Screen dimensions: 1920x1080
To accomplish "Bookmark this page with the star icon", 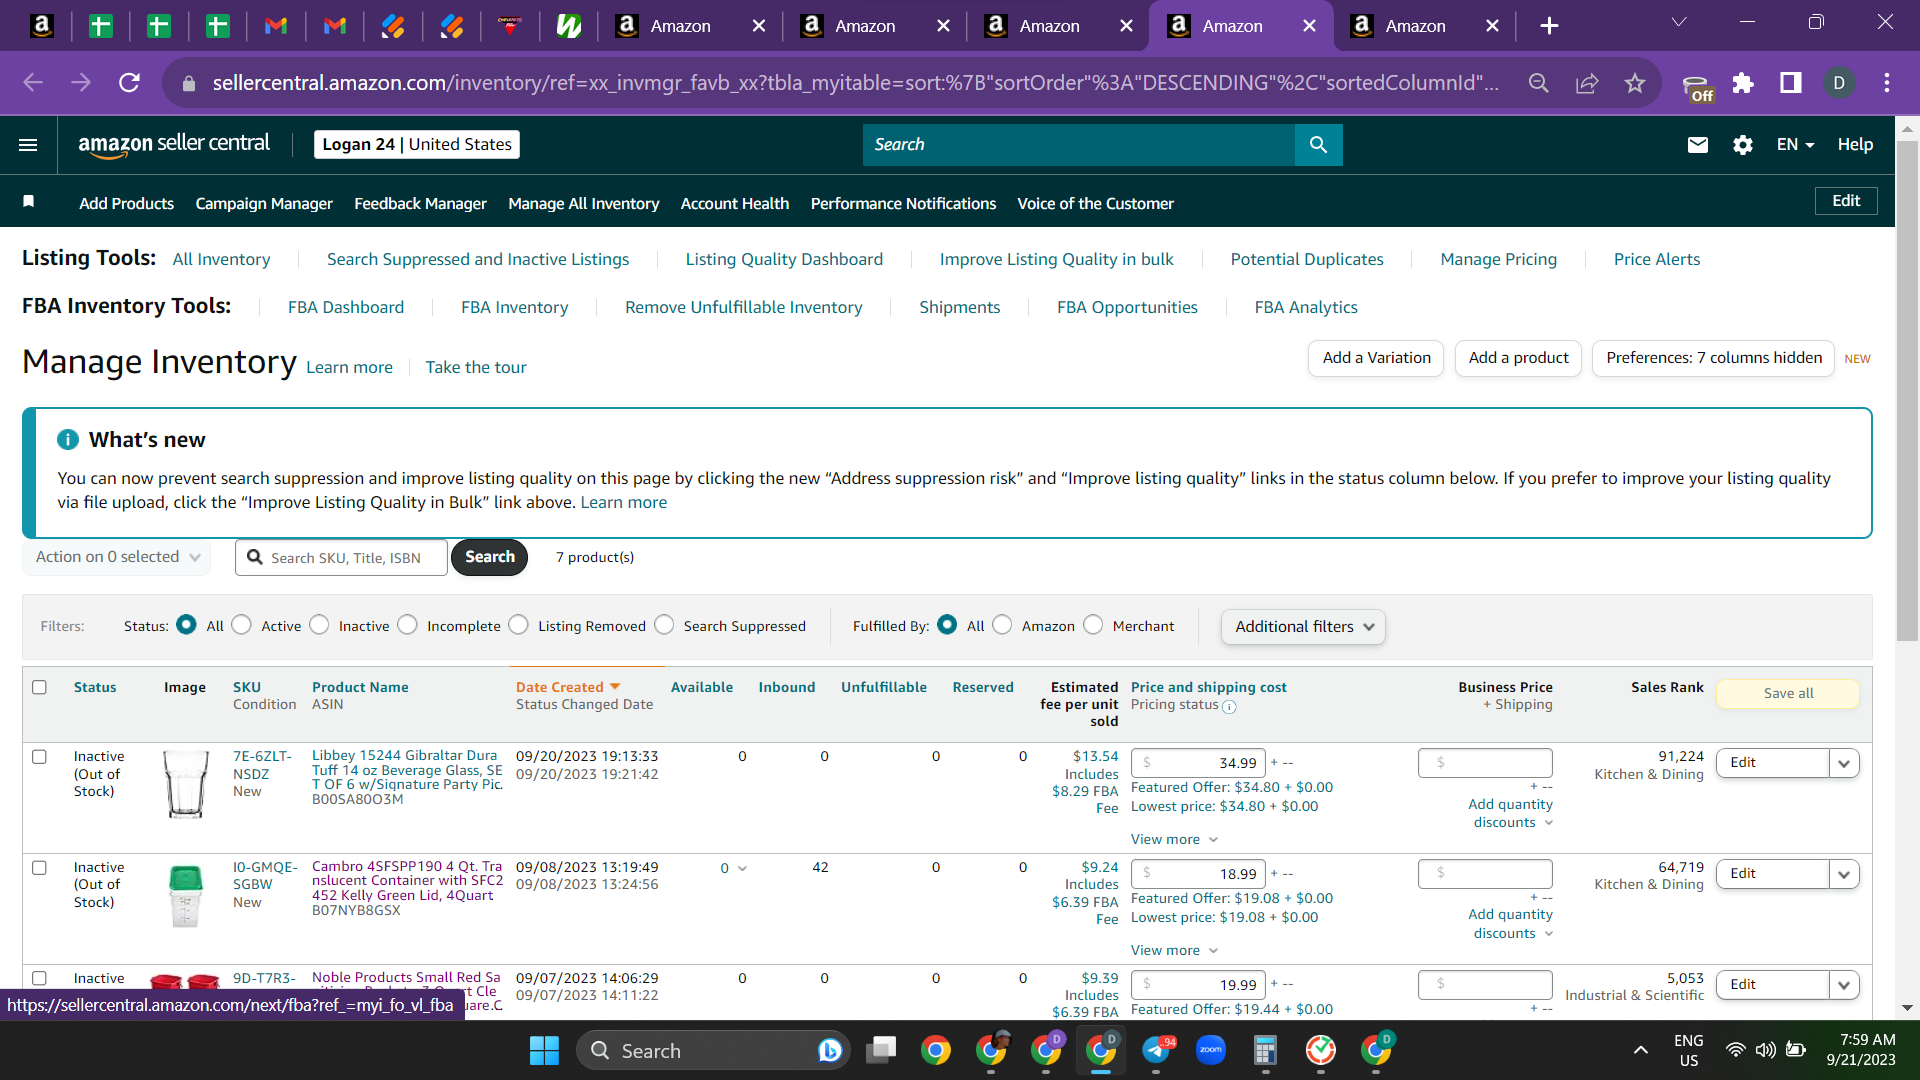I will point(1634,83).
